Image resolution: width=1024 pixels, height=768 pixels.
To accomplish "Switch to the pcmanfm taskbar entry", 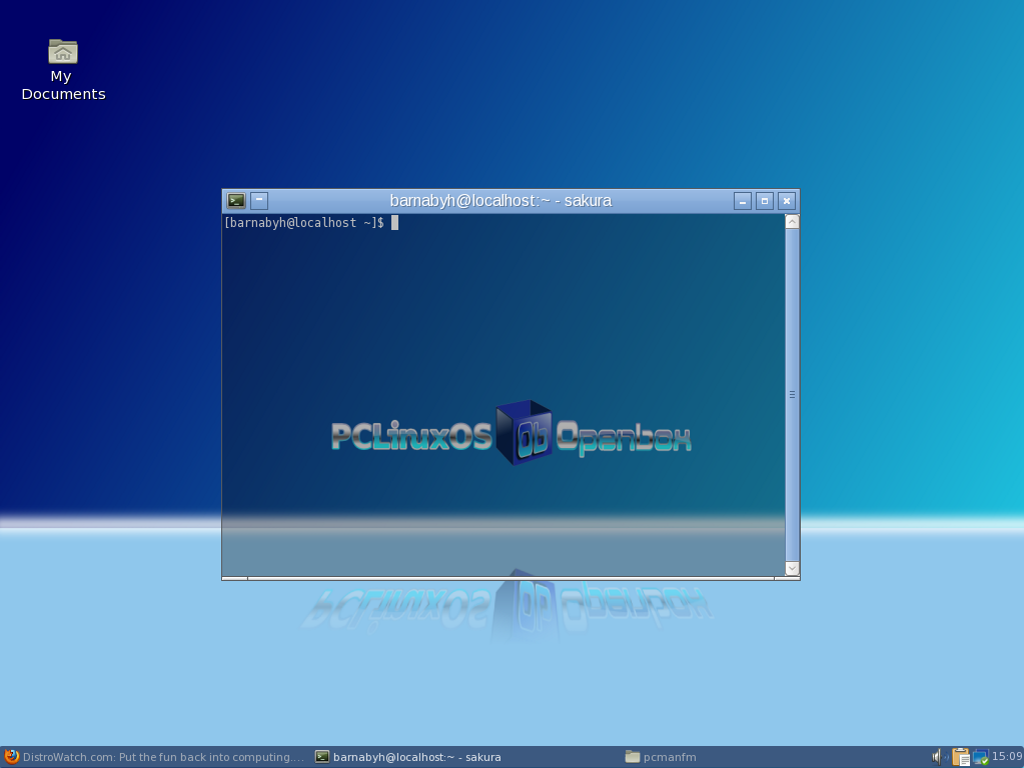I will [660, 757].
